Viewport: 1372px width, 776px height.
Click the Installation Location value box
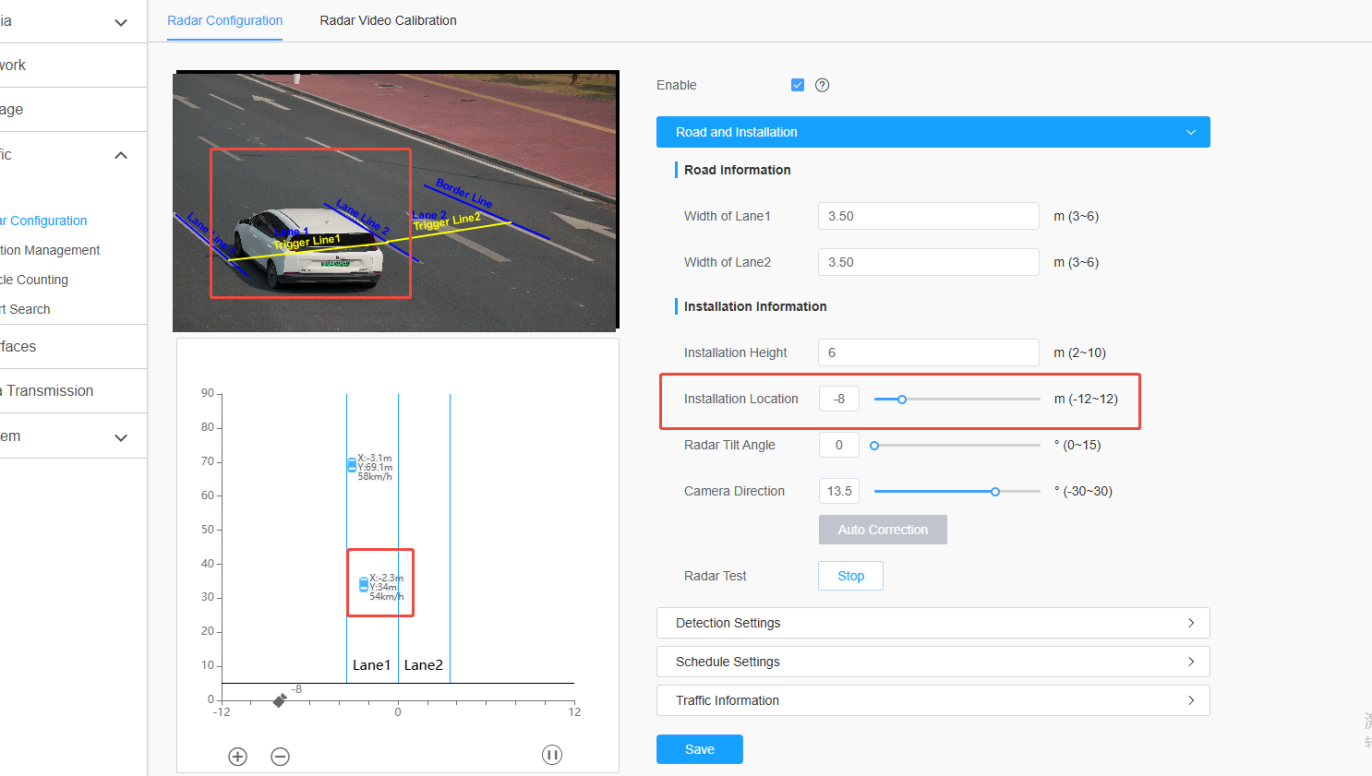coord(839,399)
